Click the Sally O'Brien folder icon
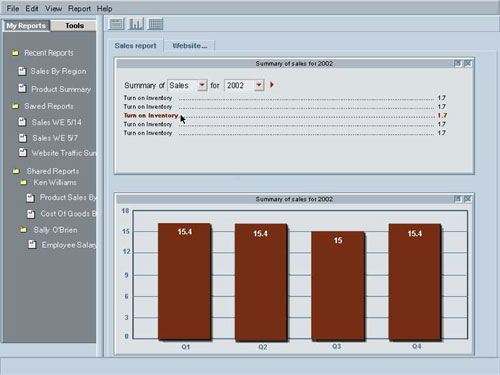Screen dimensions: 500x375 click(x=23, y=230)
